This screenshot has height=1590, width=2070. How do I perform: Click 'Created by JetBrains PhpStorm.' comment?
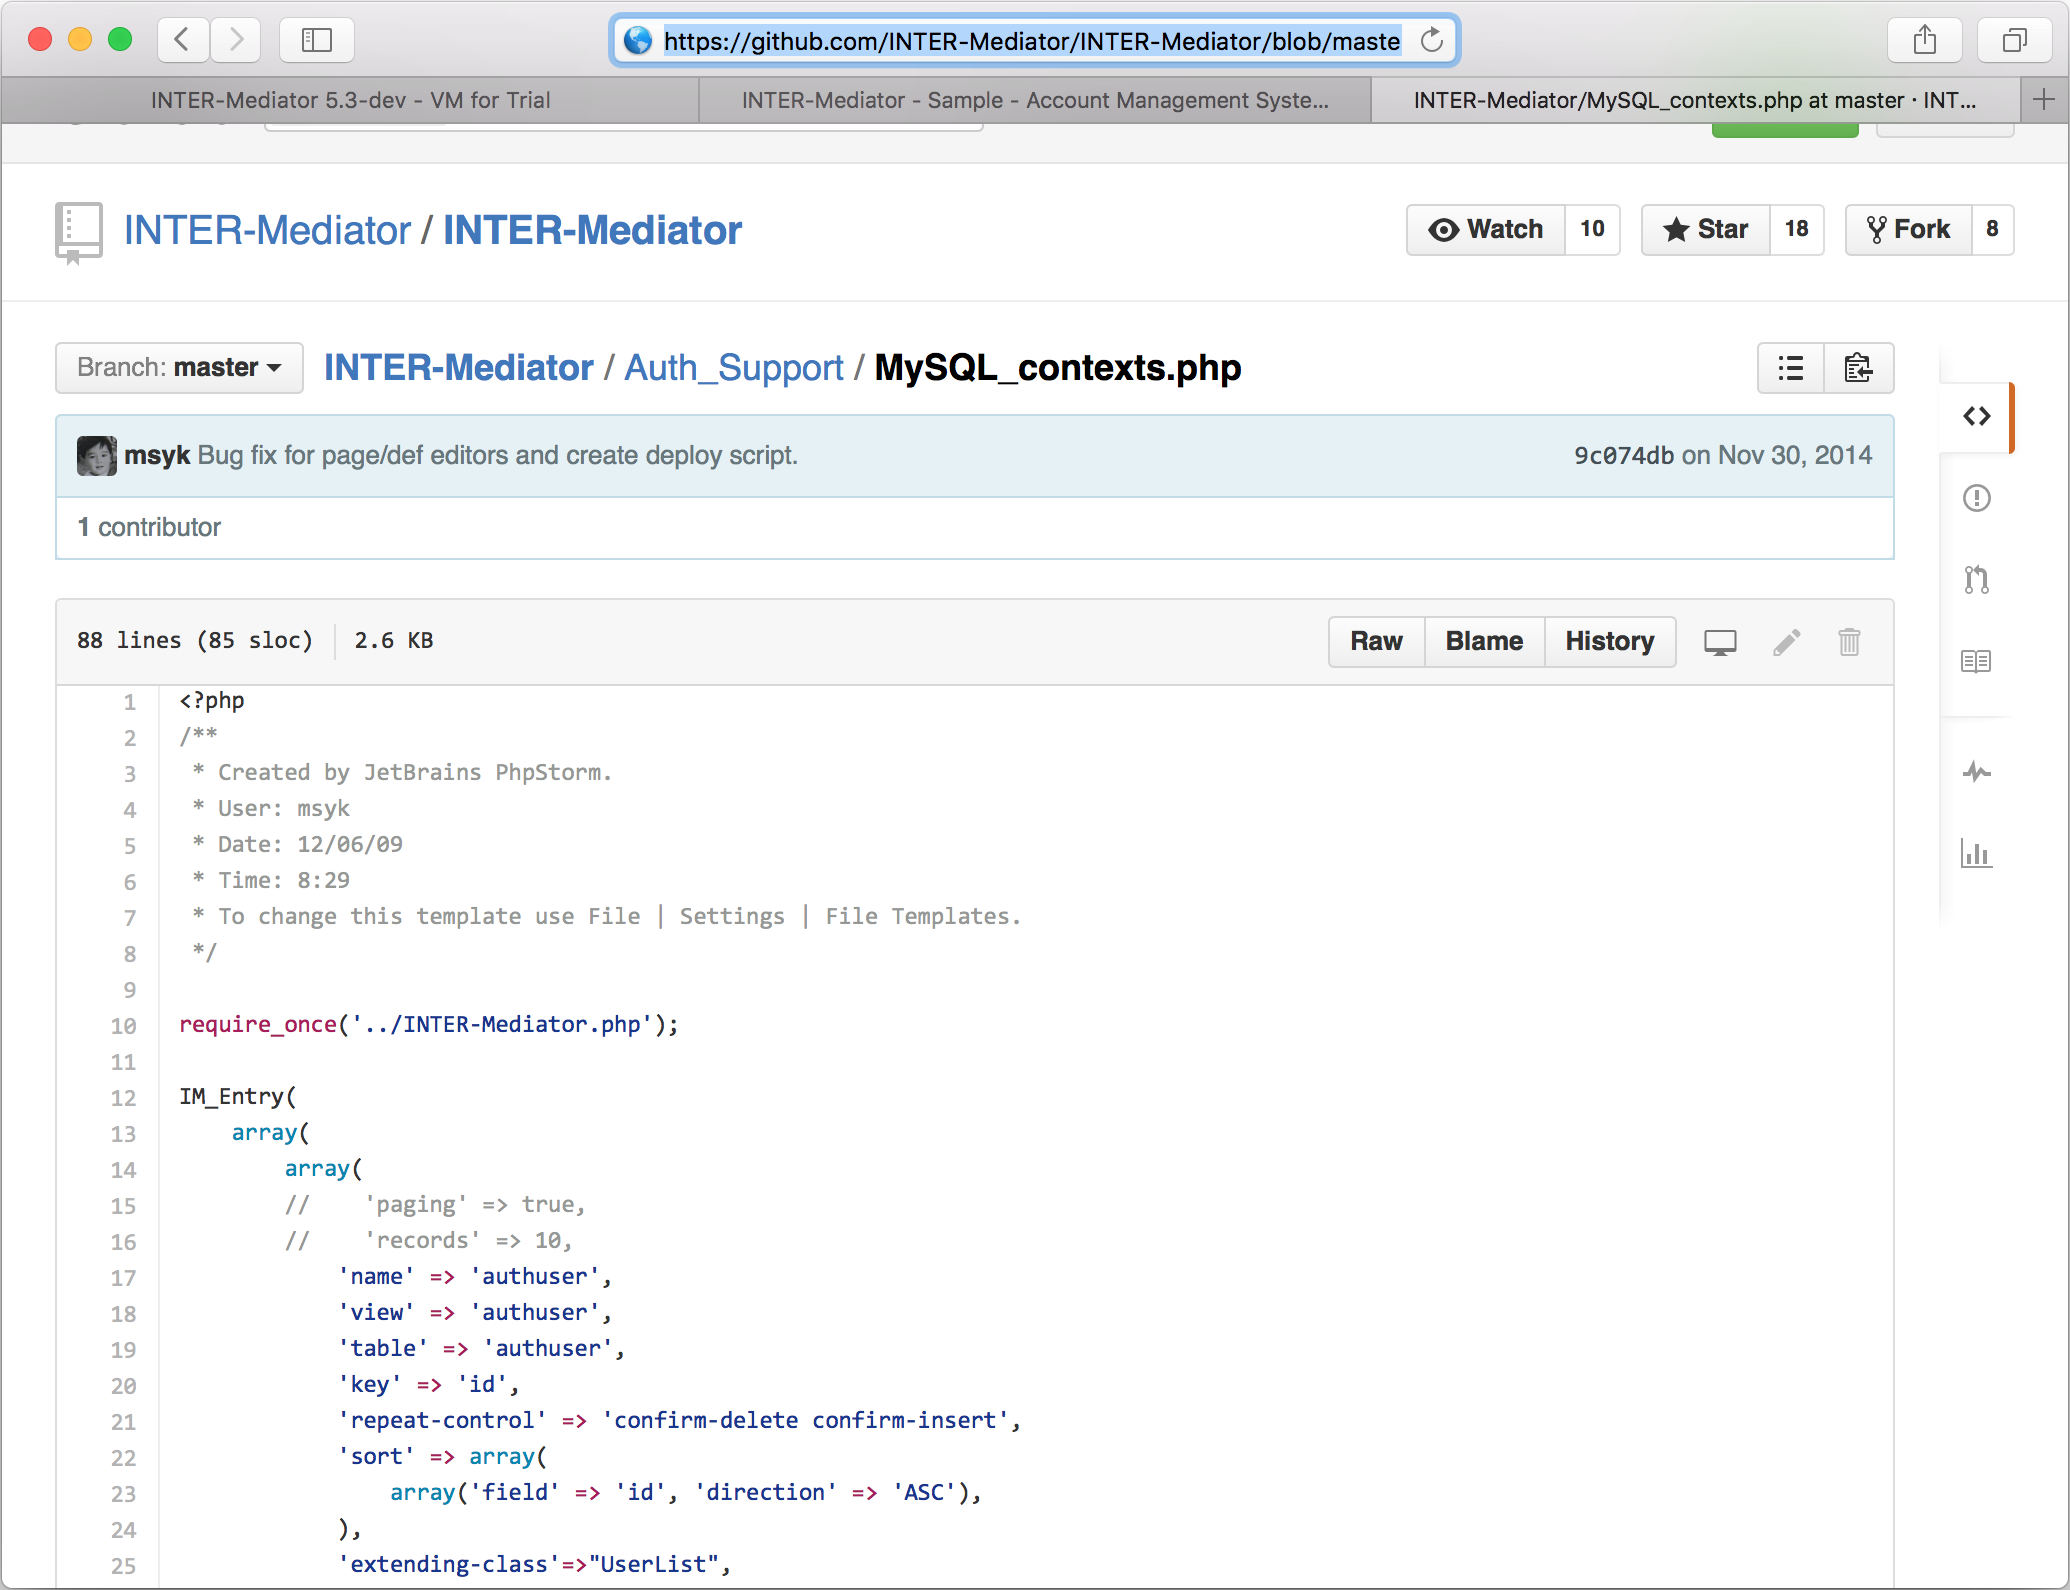coord(414,773)
